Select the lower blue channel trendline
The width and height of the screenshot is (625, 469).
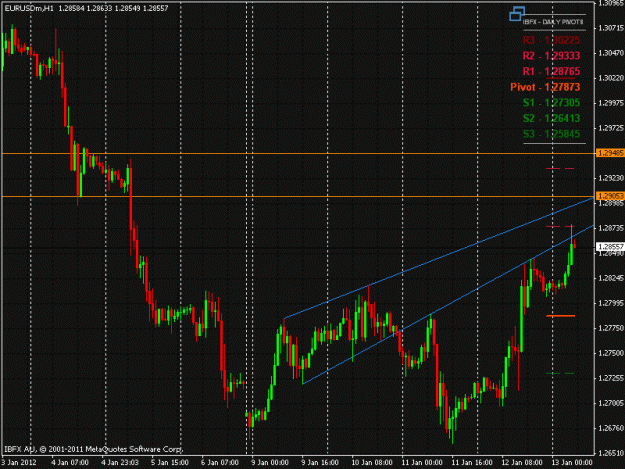448,304
